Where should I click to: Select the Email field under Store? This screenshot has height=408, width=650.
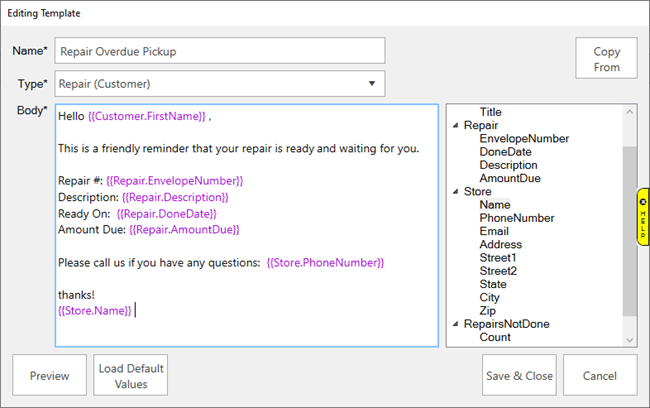[495, 231]
